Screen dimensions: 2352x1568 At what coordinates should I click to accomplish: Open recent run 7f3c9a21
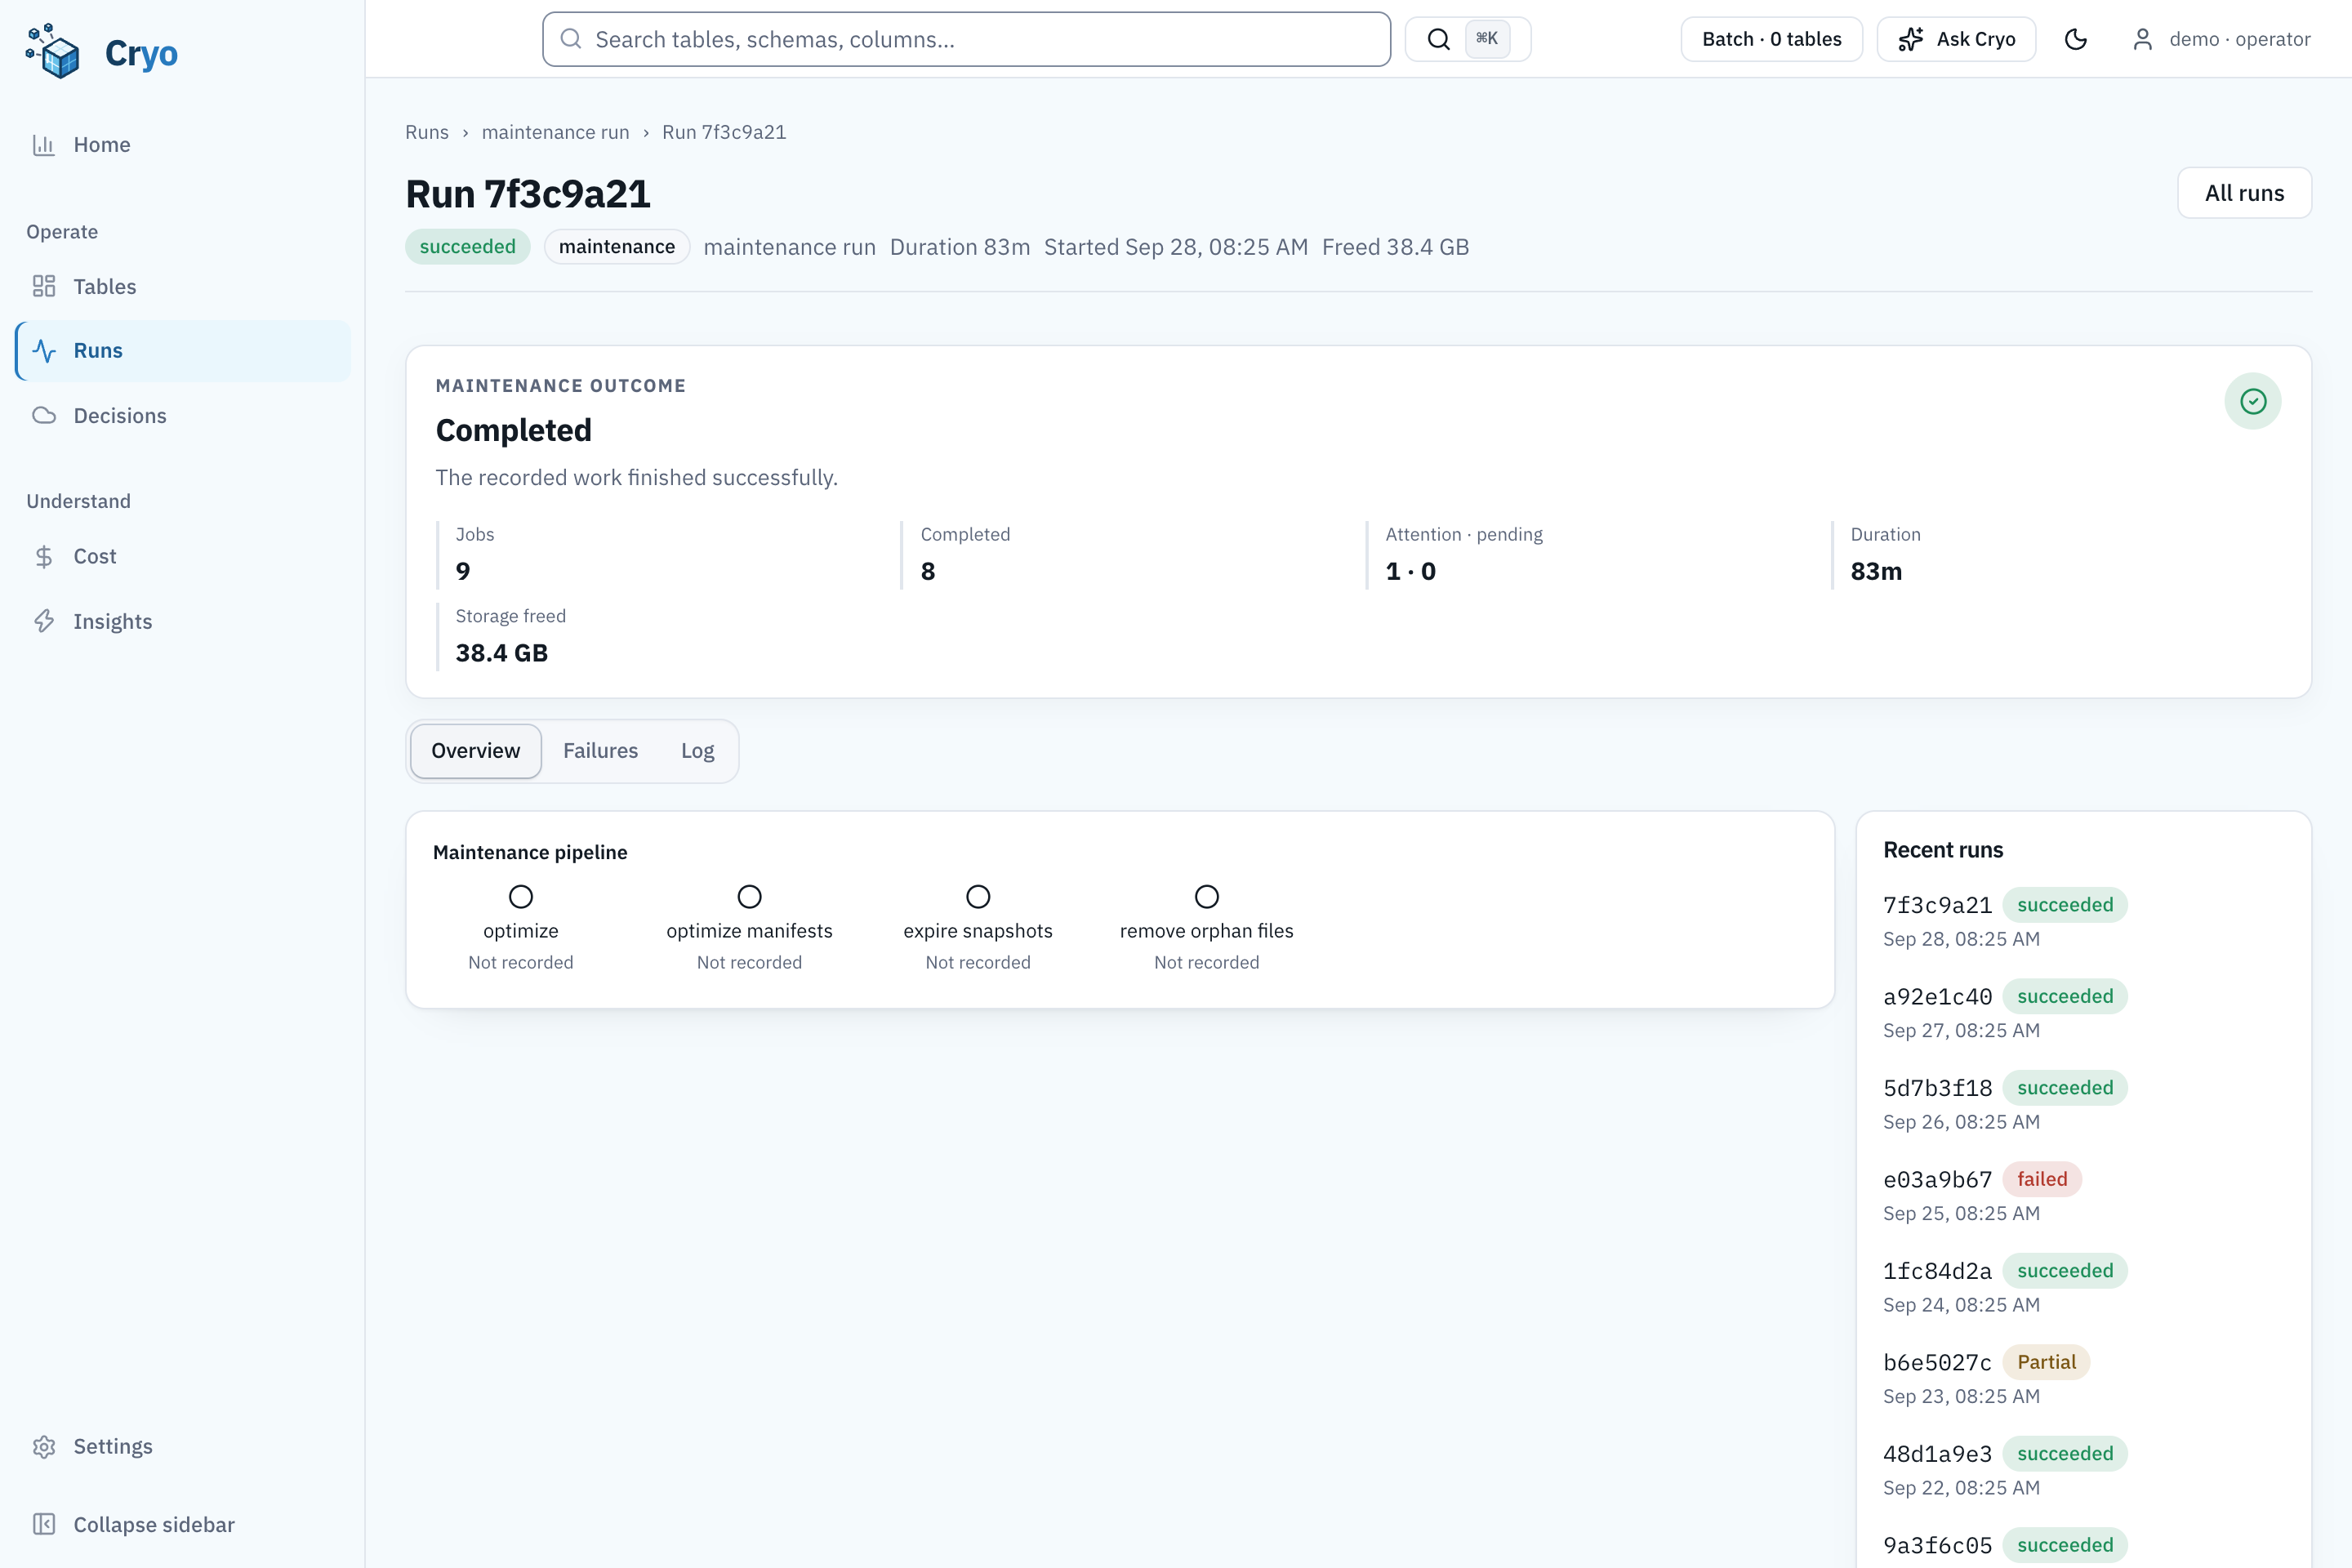point(1937,905)
